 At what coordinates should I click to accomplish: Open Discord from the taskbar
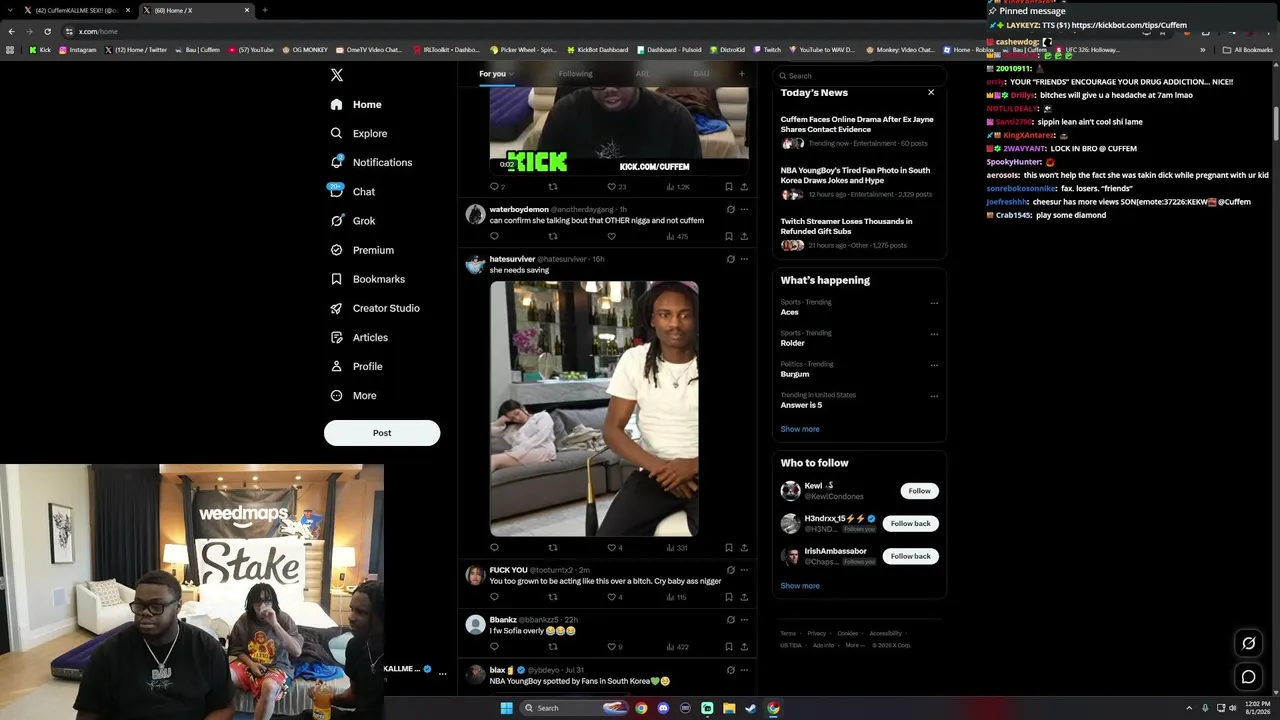pyautogui.click(x=663, y=708)
